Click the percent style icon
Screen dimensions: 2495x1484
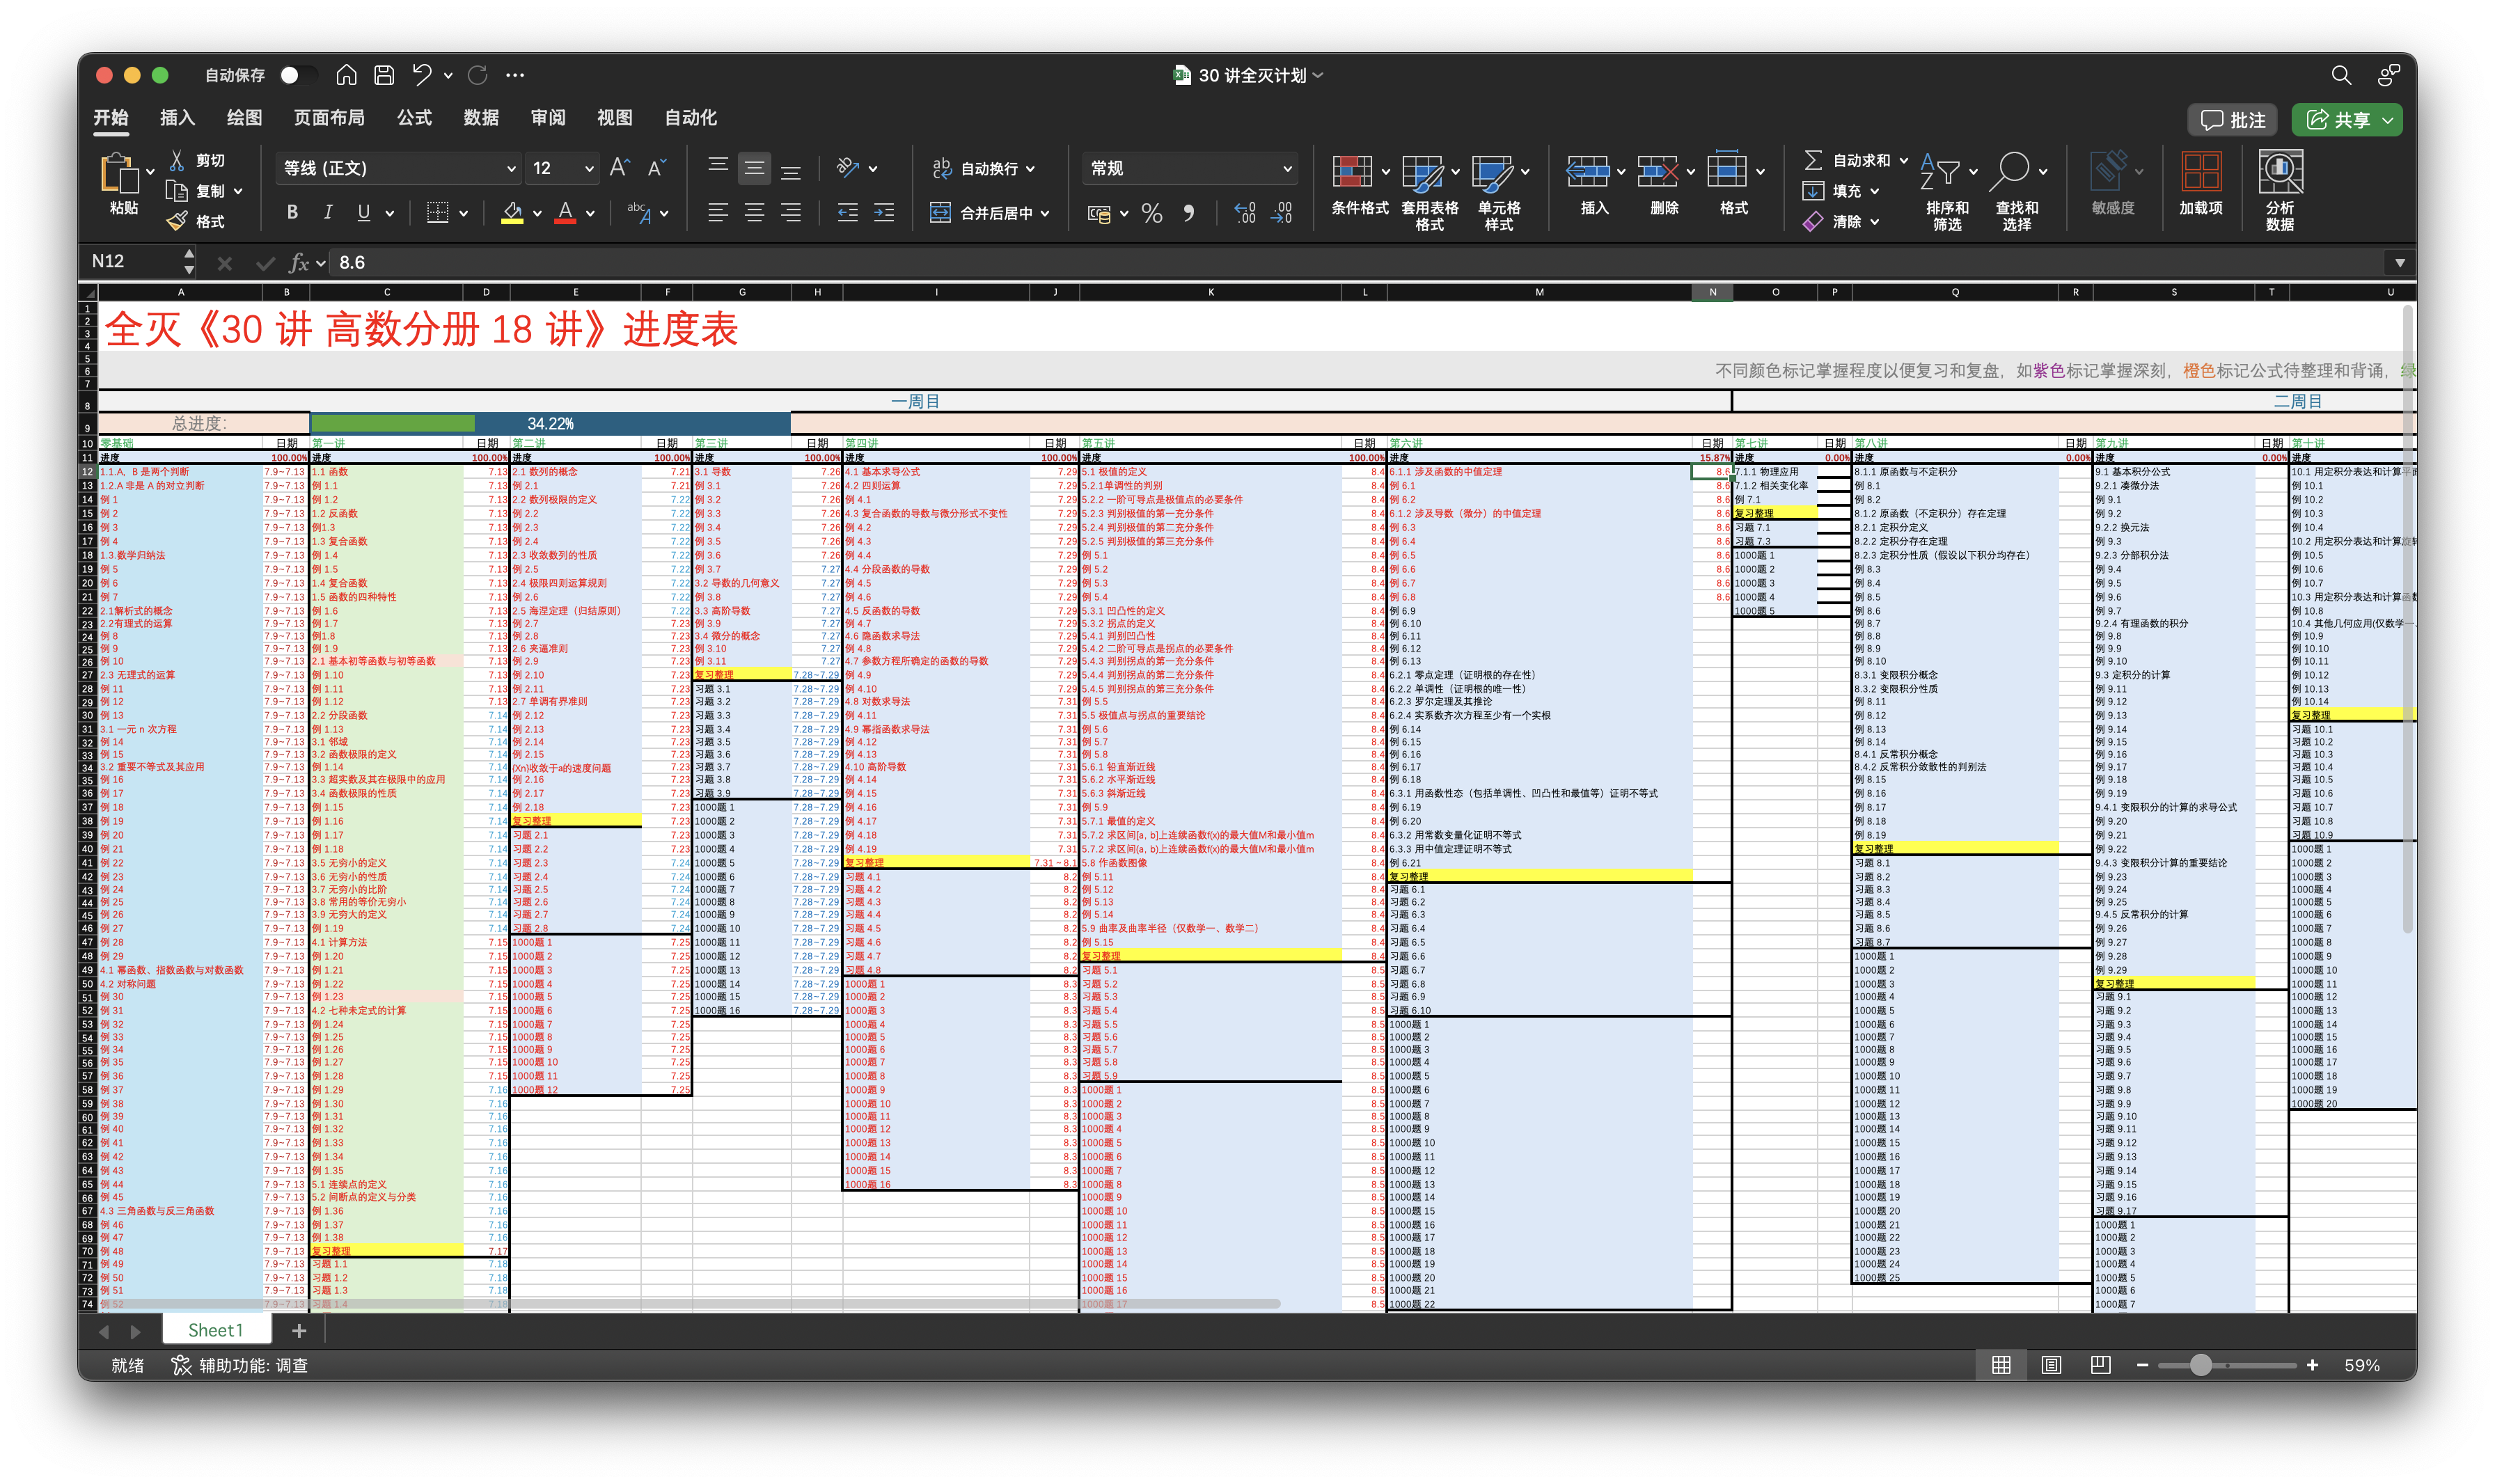1152,213
